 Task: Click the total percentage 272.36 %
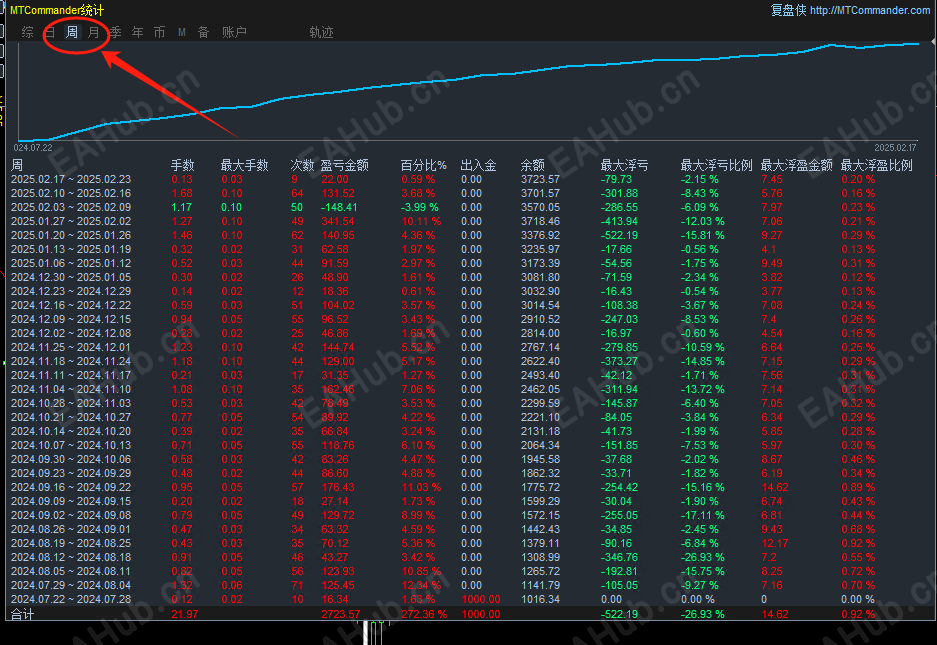(x=424, y=615)
